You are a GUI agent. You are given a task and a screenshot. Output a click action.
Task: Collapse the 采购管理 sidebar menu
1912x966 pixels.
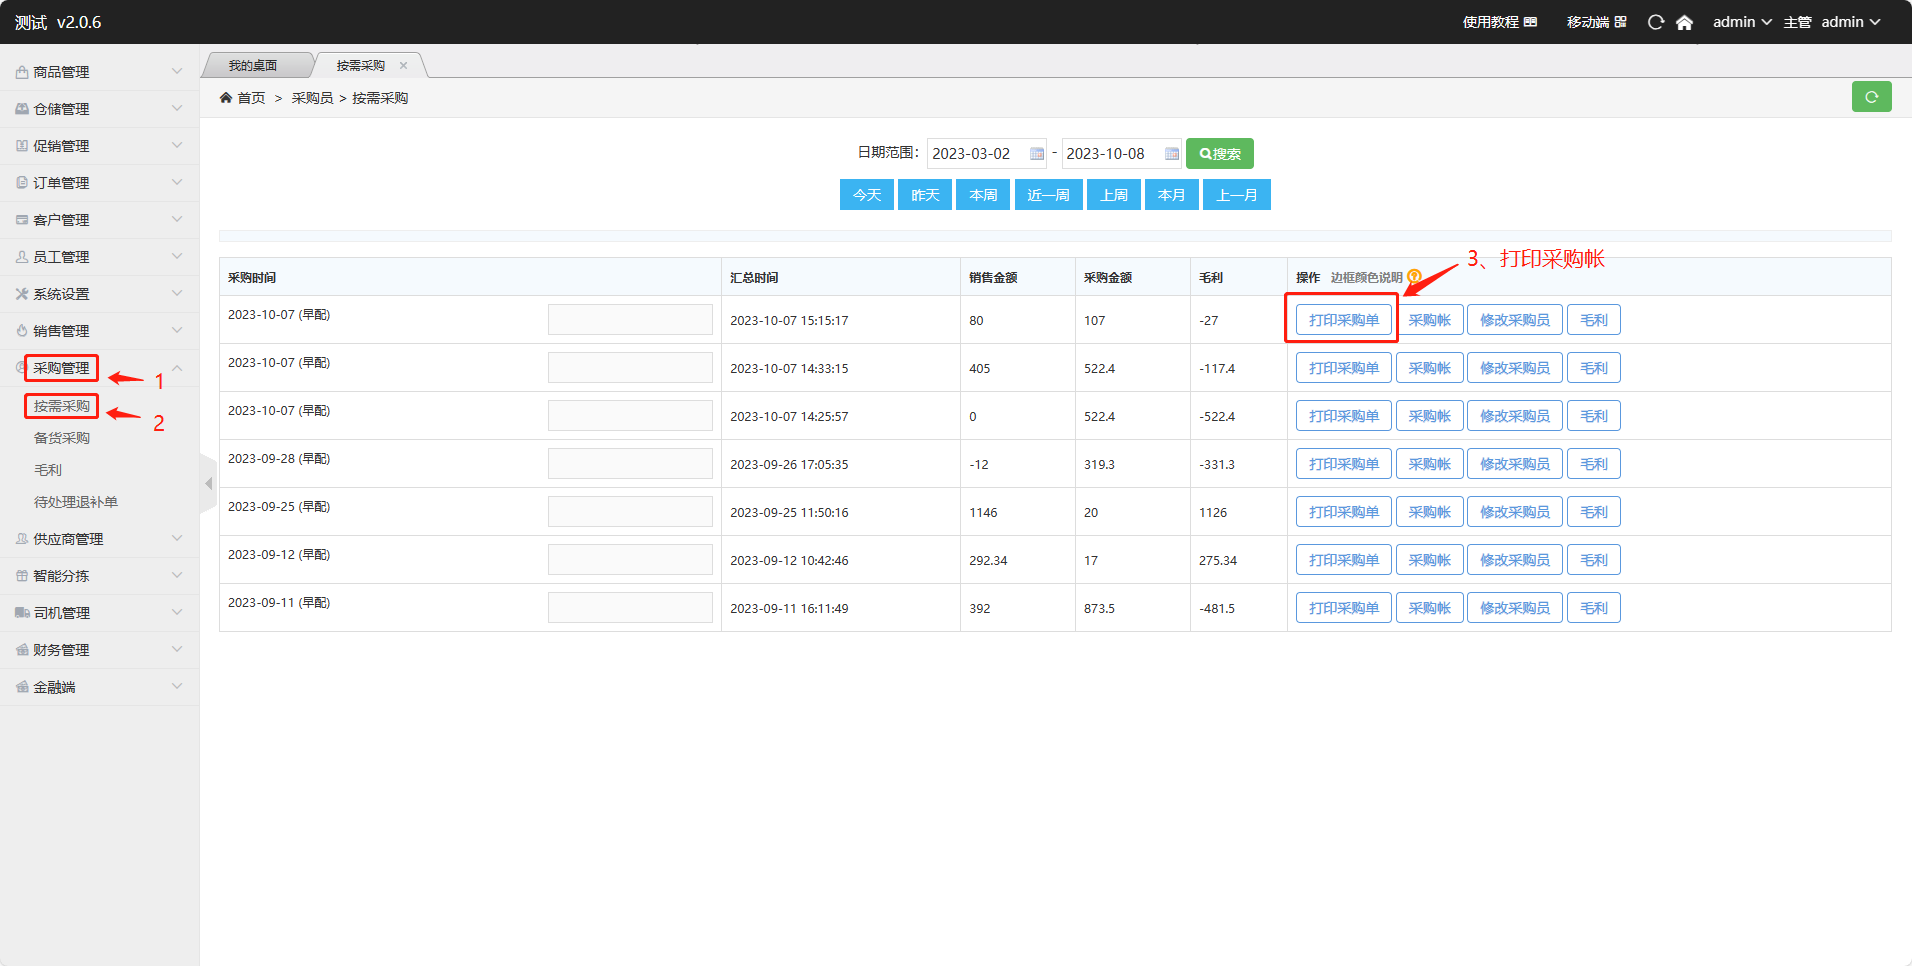click(177, 368)
